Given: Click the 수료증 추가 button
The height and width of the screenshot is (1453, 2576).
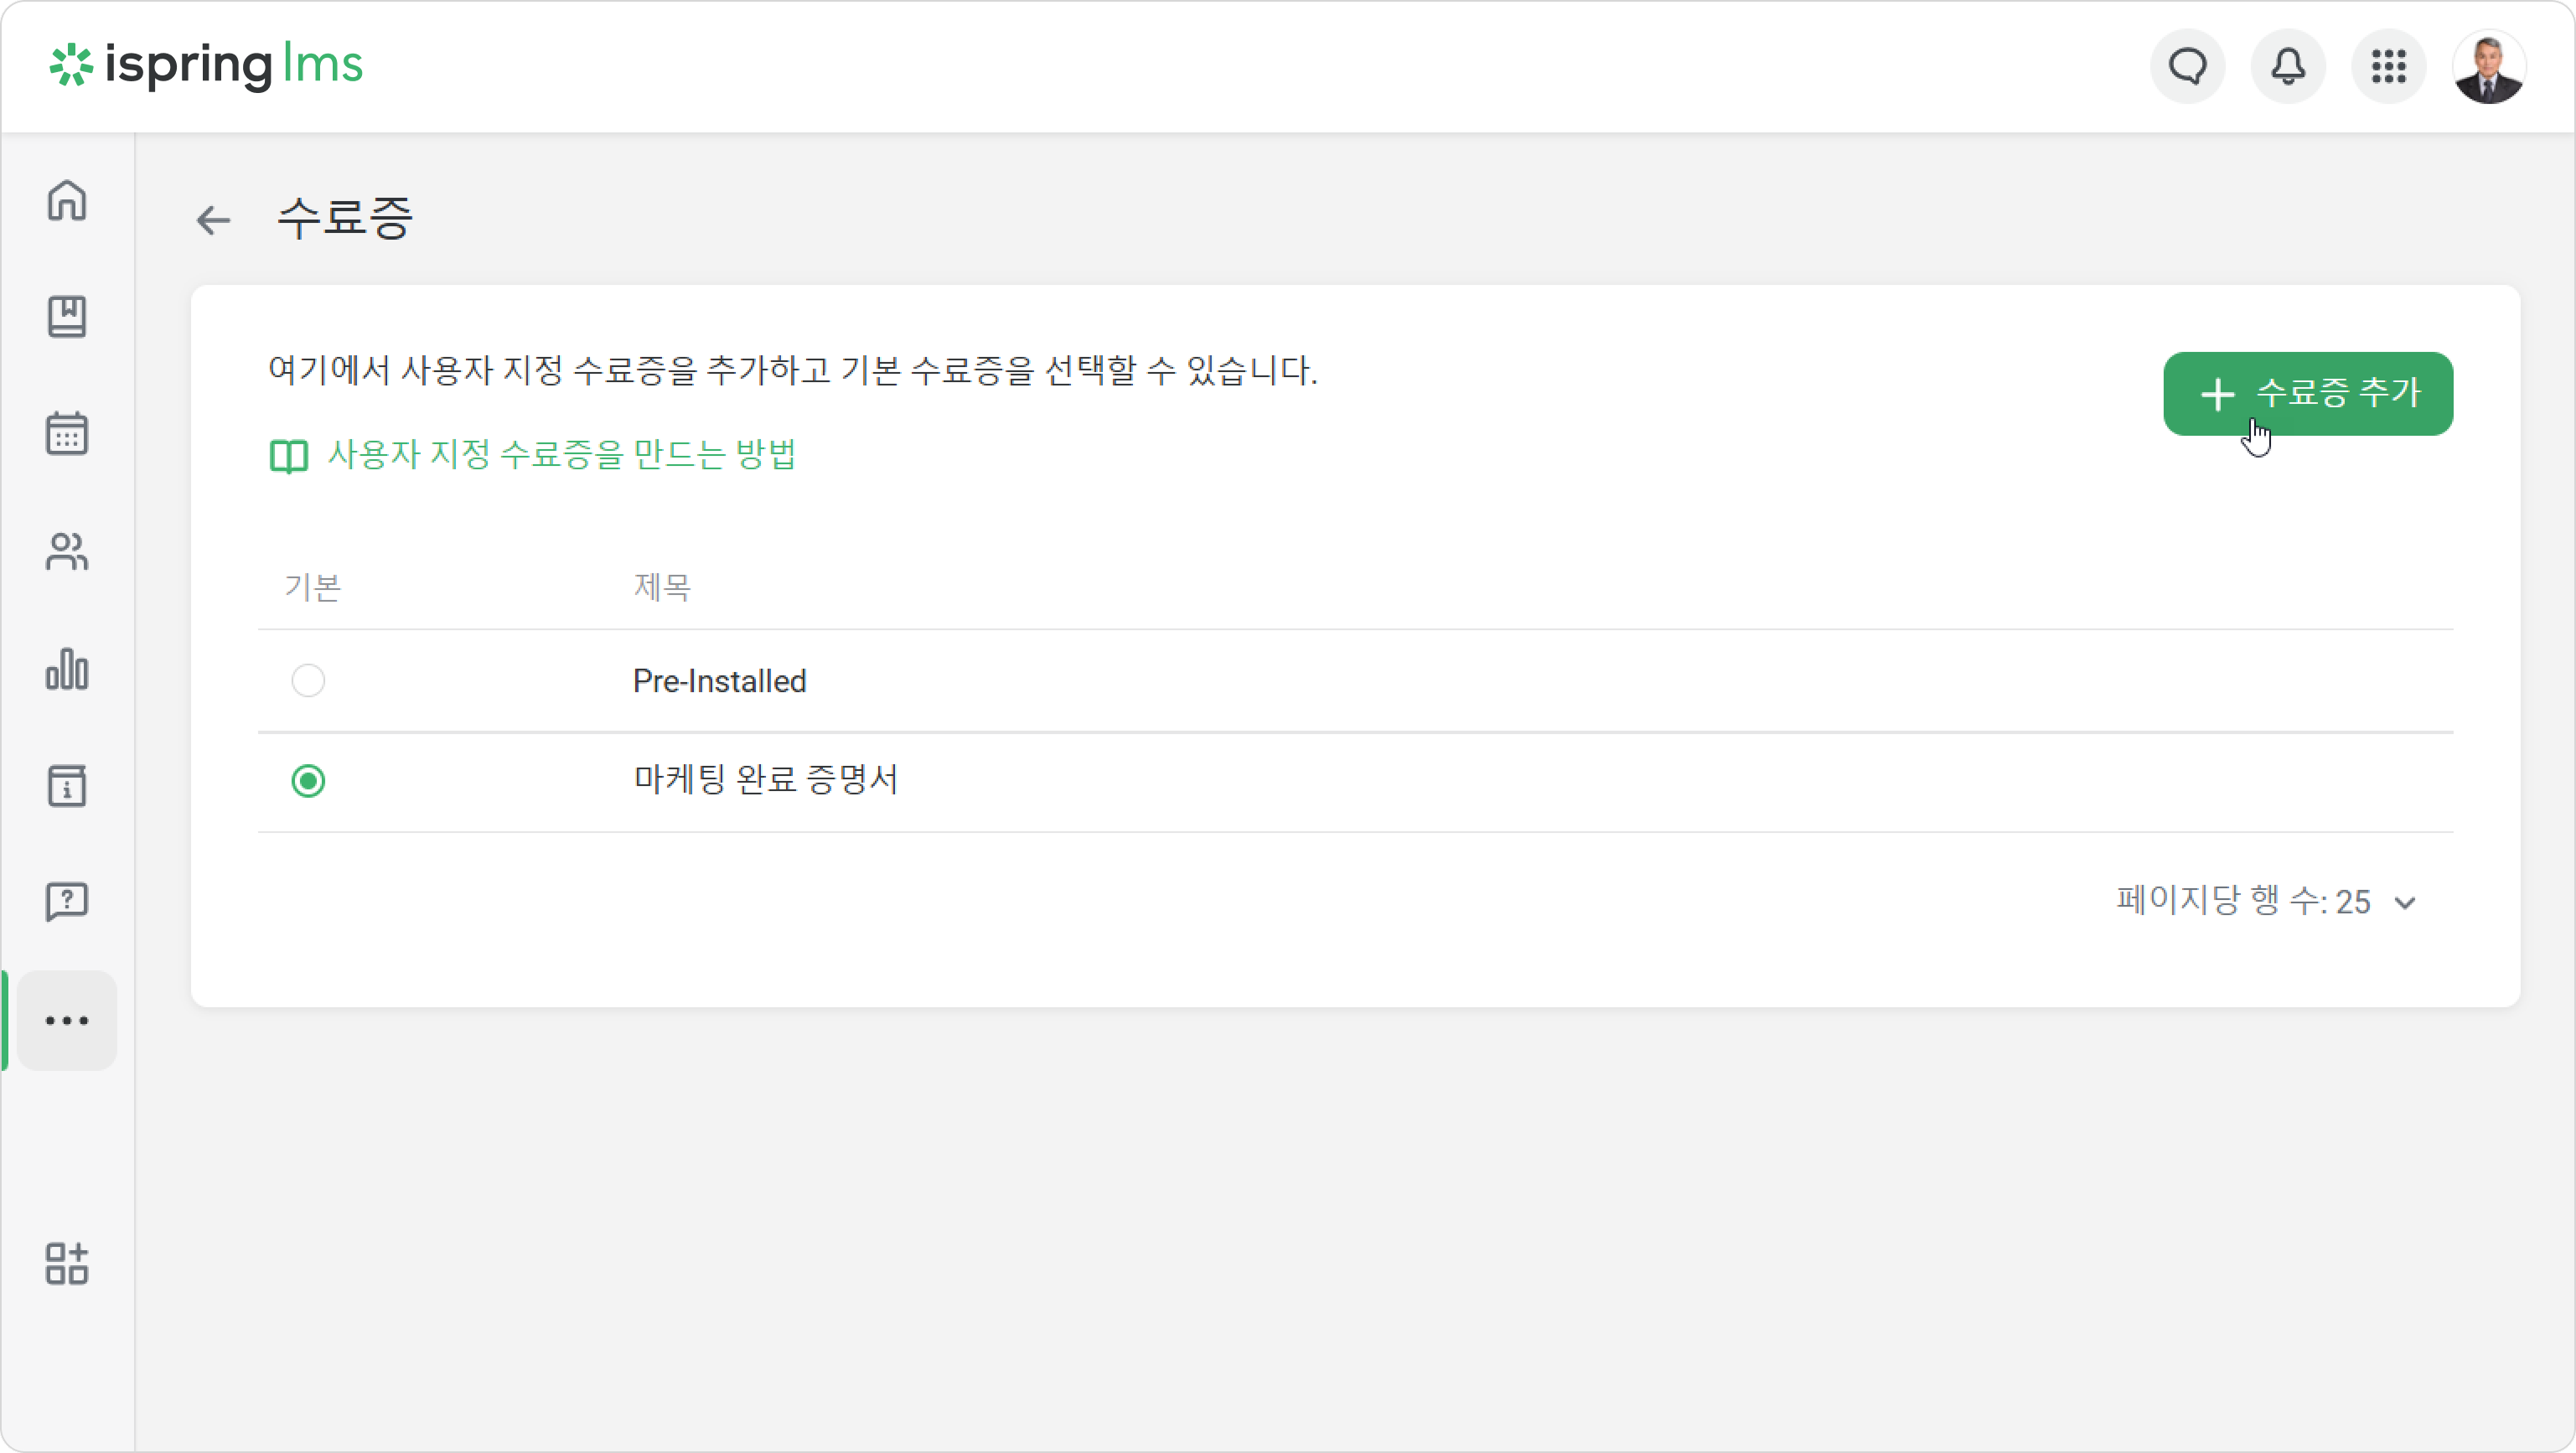Looking at the screenshot, I should click(x=2308, y=394).
